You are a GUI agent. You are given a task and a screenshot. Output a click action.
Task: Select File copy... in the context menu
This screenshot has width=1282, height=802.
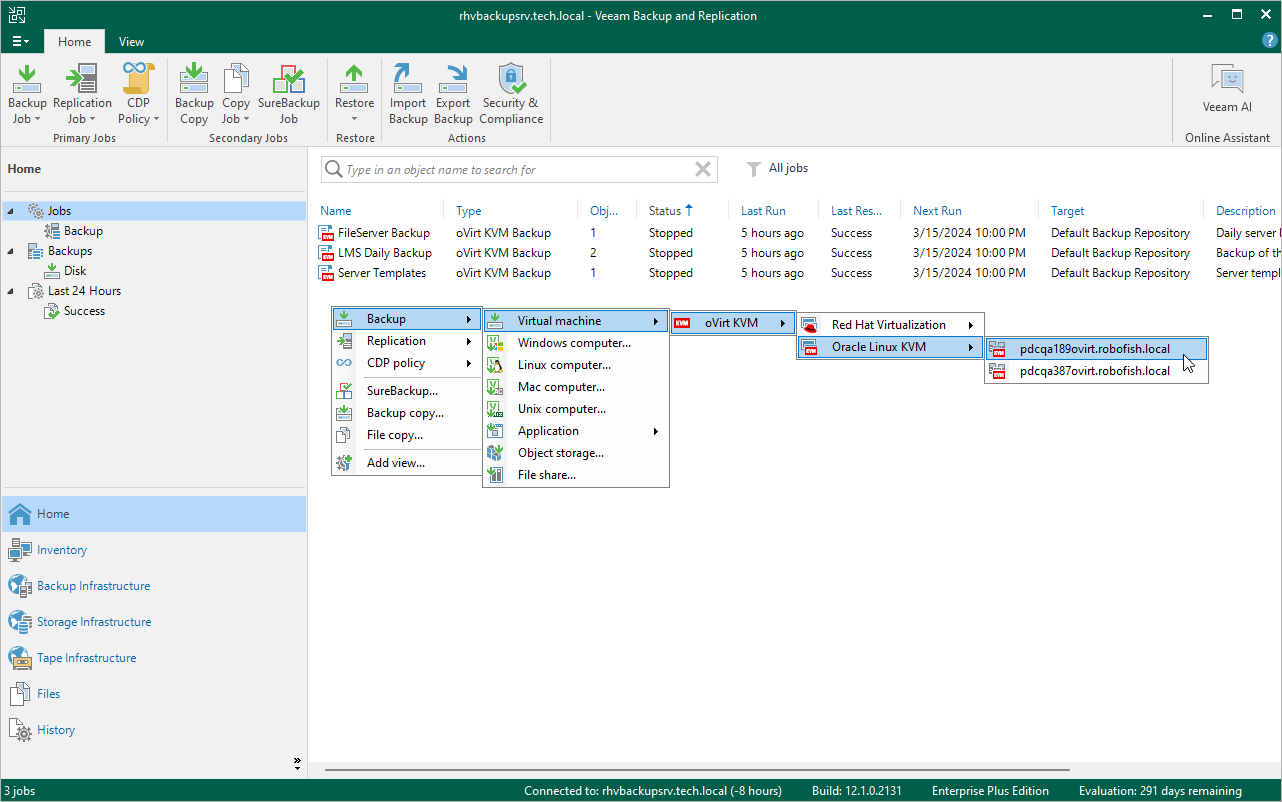click(407, 435)
